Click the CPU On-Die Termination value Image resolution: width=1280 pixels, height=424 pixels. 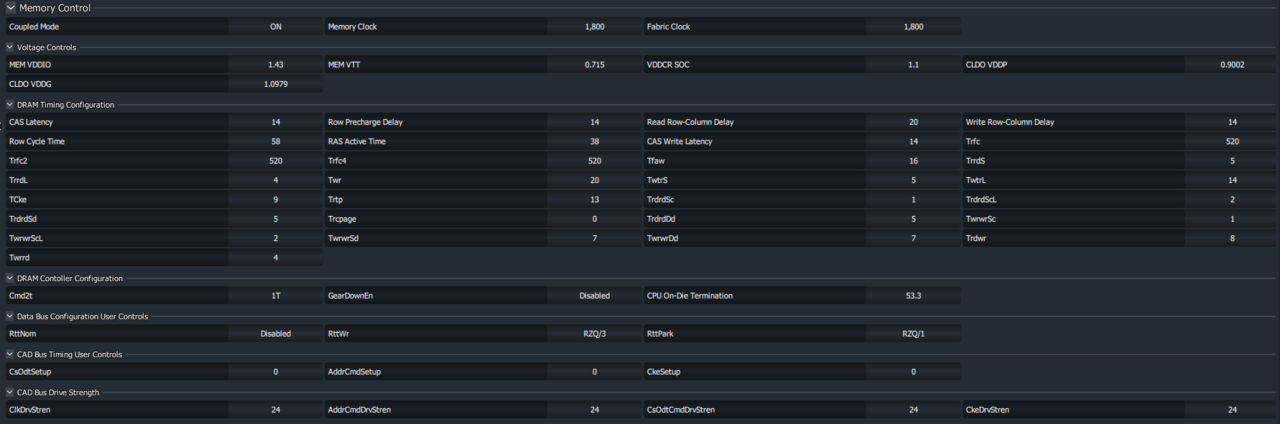coord(913,296)
